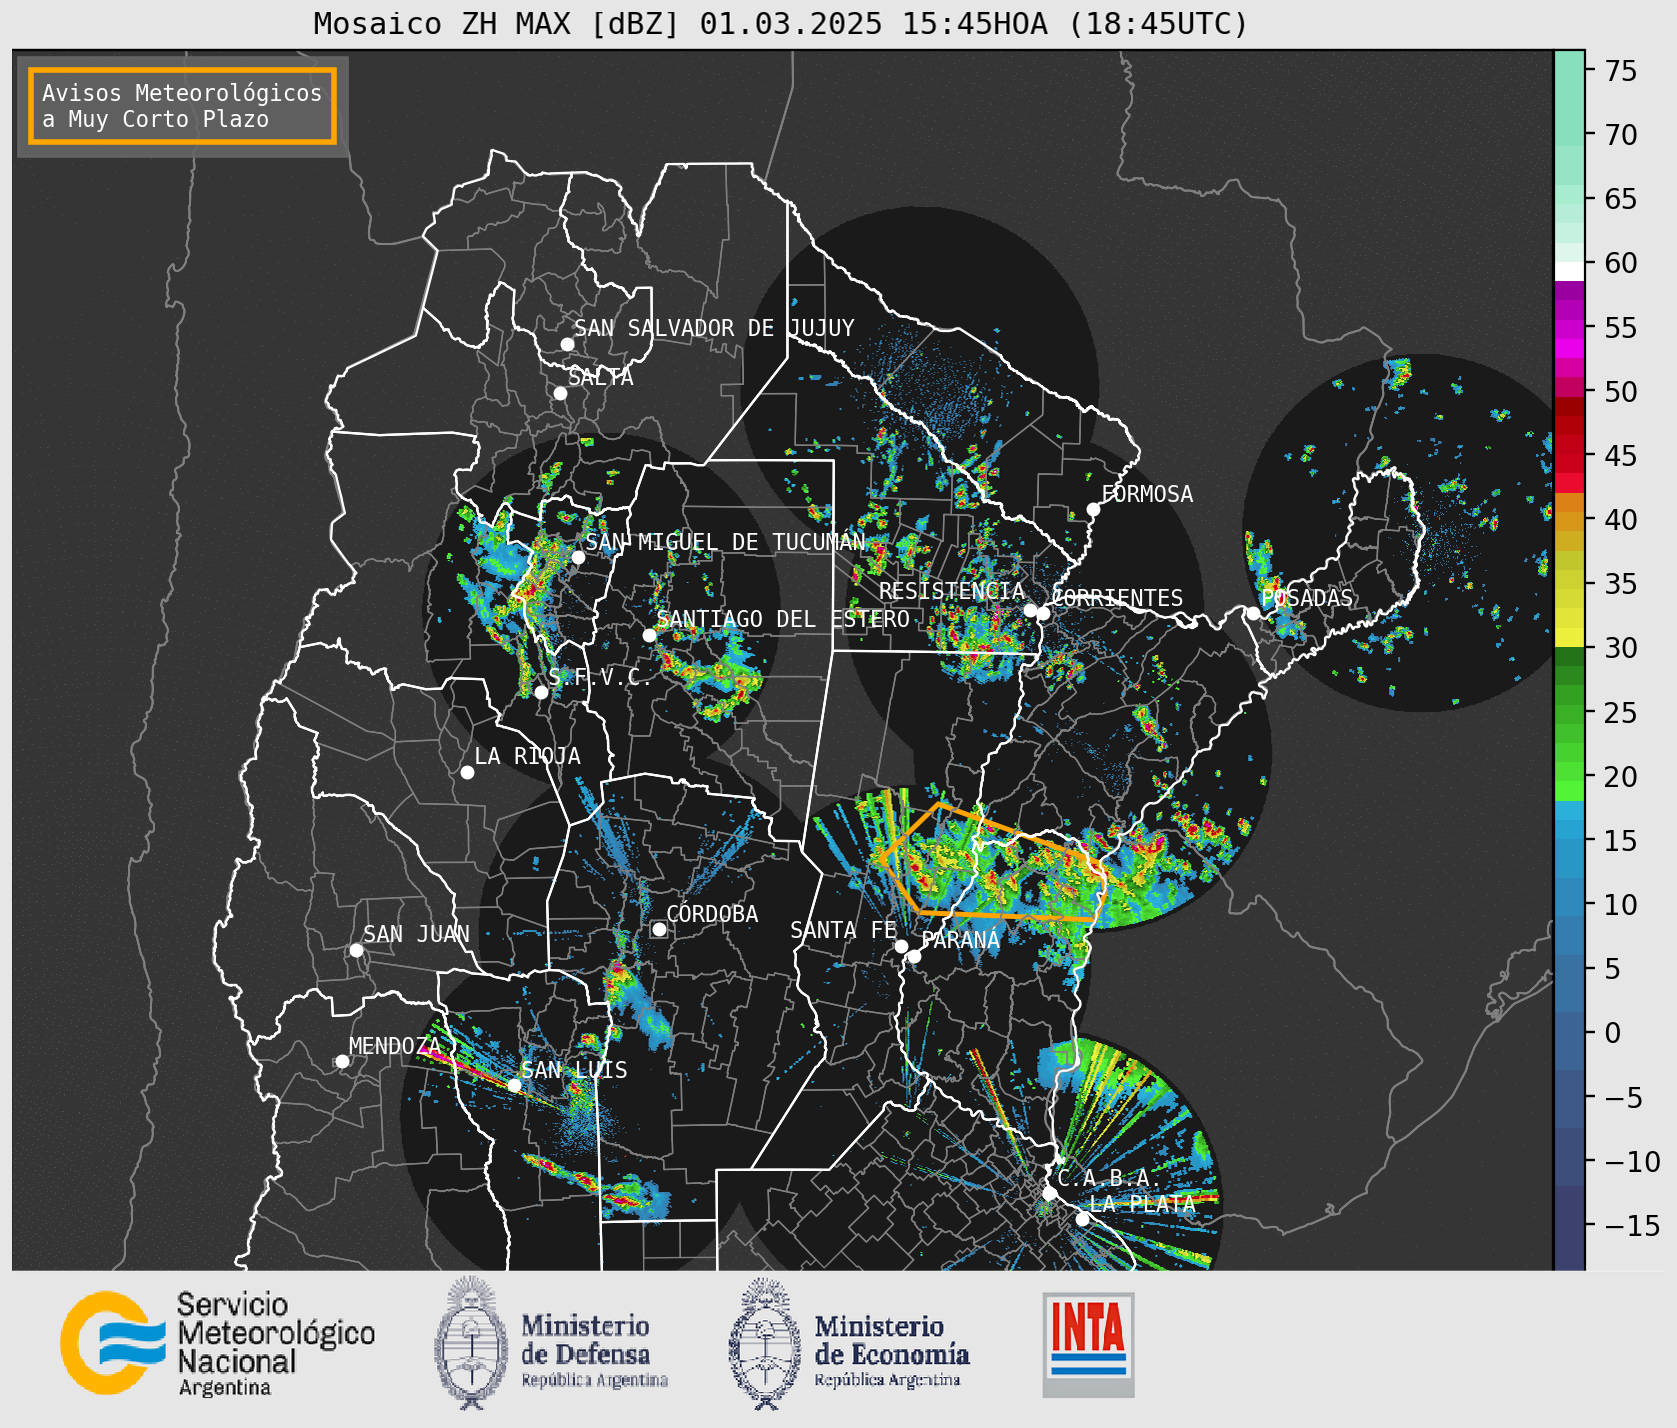The width and height of the screenshot is (1677, 1428).
Task: Click the Mendoza city label
Action: coord(395,1046)
